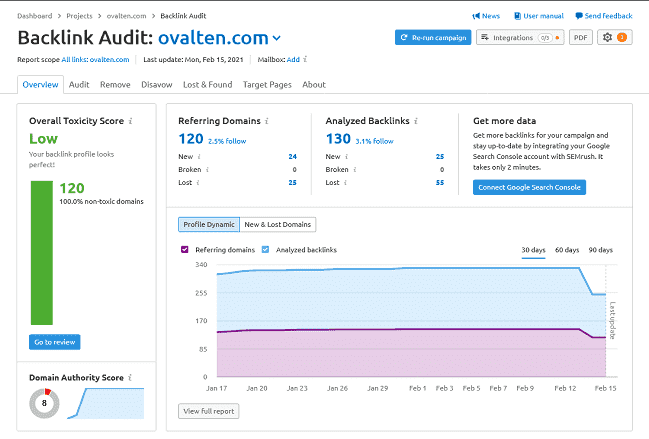Click info icon beside Analyzed Backlinks Broken

tap(355, 169)
